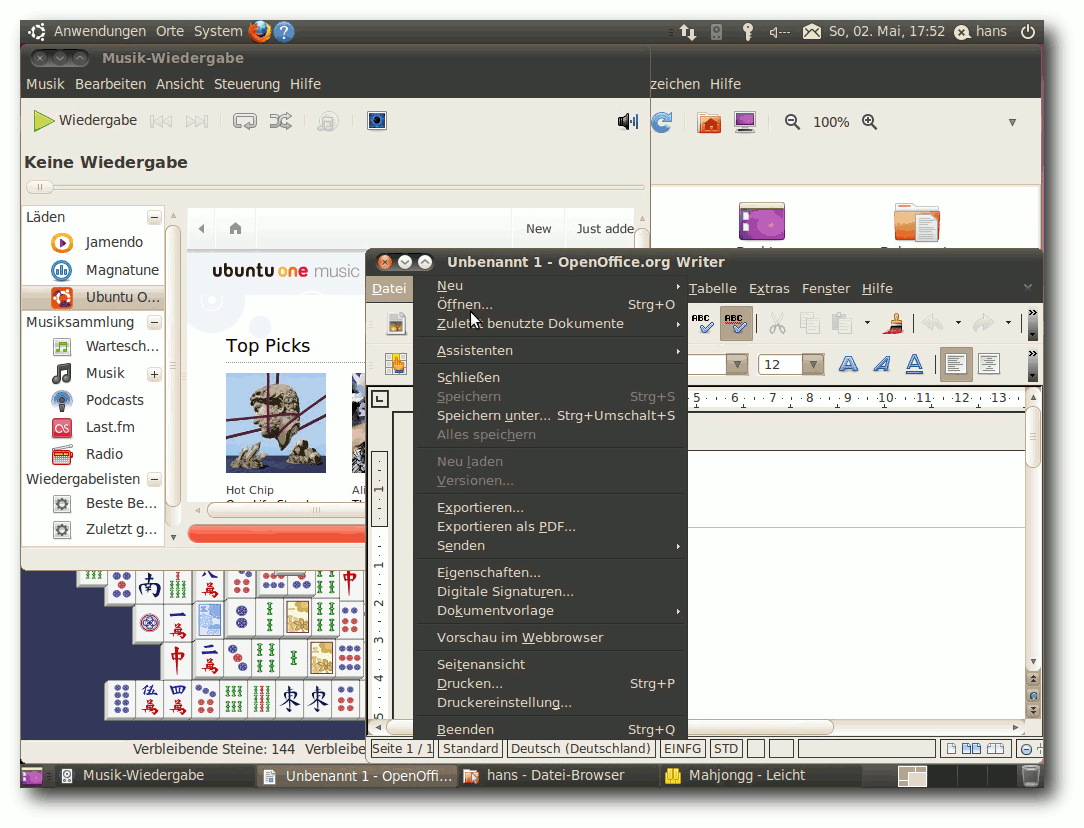Viewport: 1084px width, 828px height.
Task: Toggle italic formatting in Writer
Action: point(881,364)
